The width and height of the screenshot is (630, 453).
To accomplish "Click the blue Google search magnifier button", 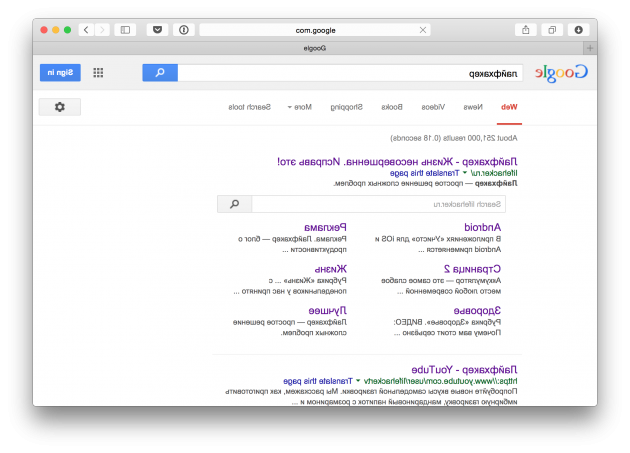I will (x=160, y=73).
